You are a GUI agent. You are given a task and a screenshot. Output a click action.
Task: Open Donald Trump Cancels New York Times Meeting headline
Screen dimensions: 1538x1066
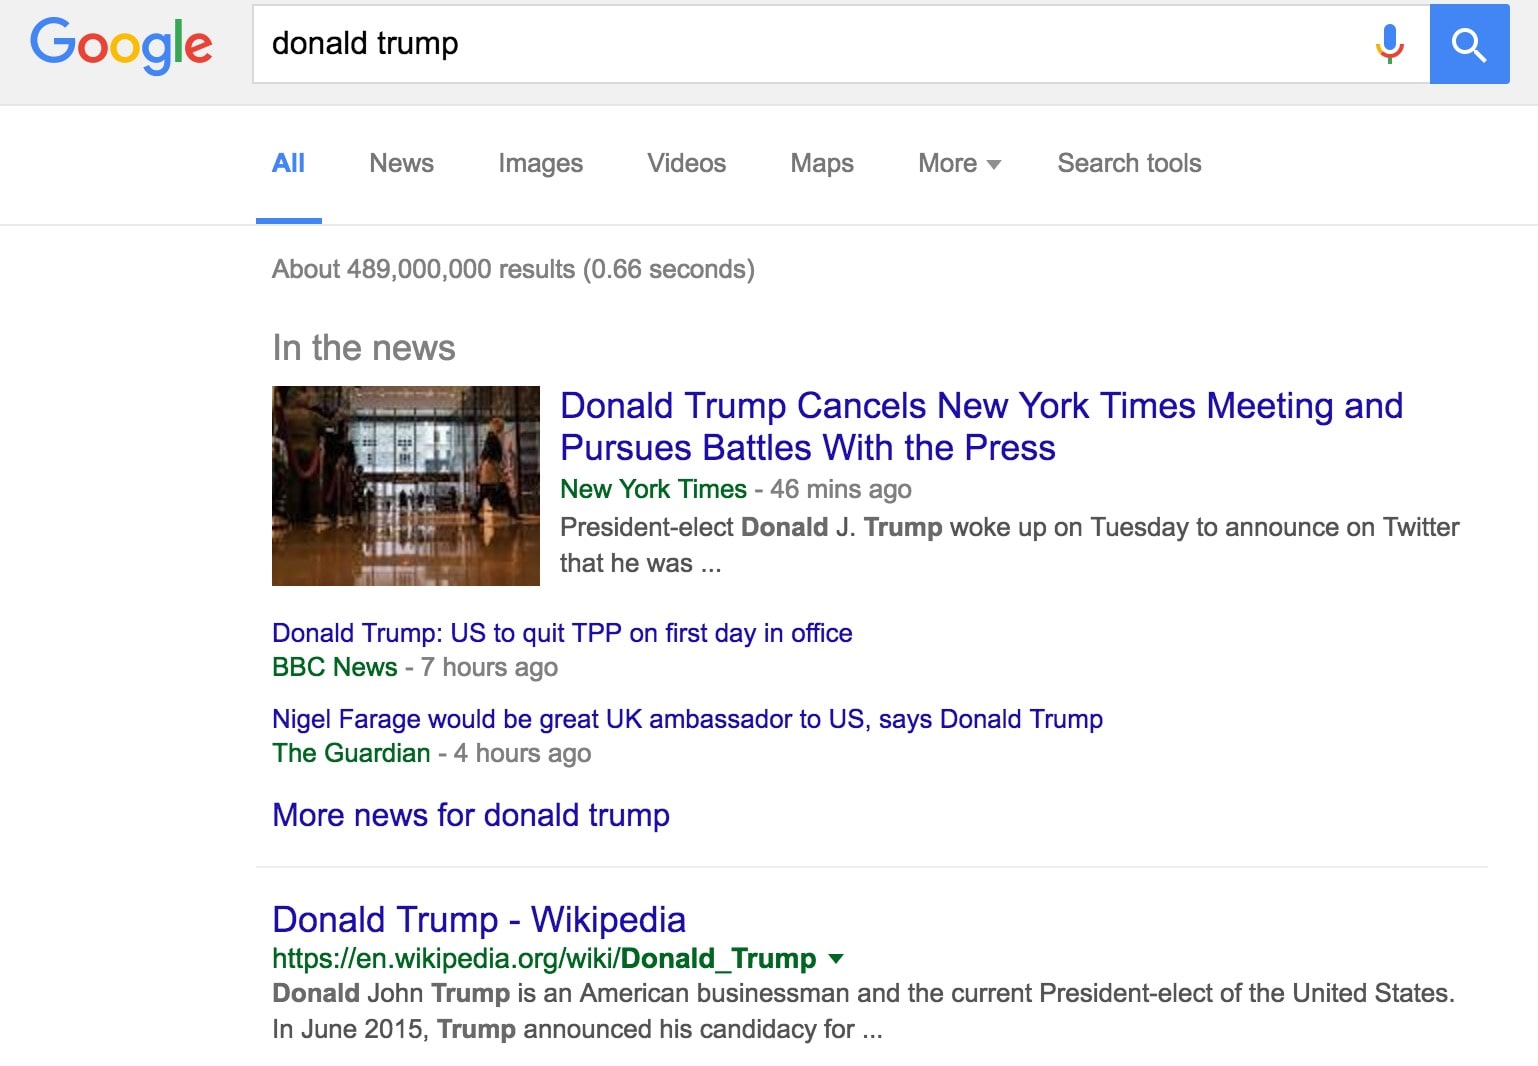981,426
